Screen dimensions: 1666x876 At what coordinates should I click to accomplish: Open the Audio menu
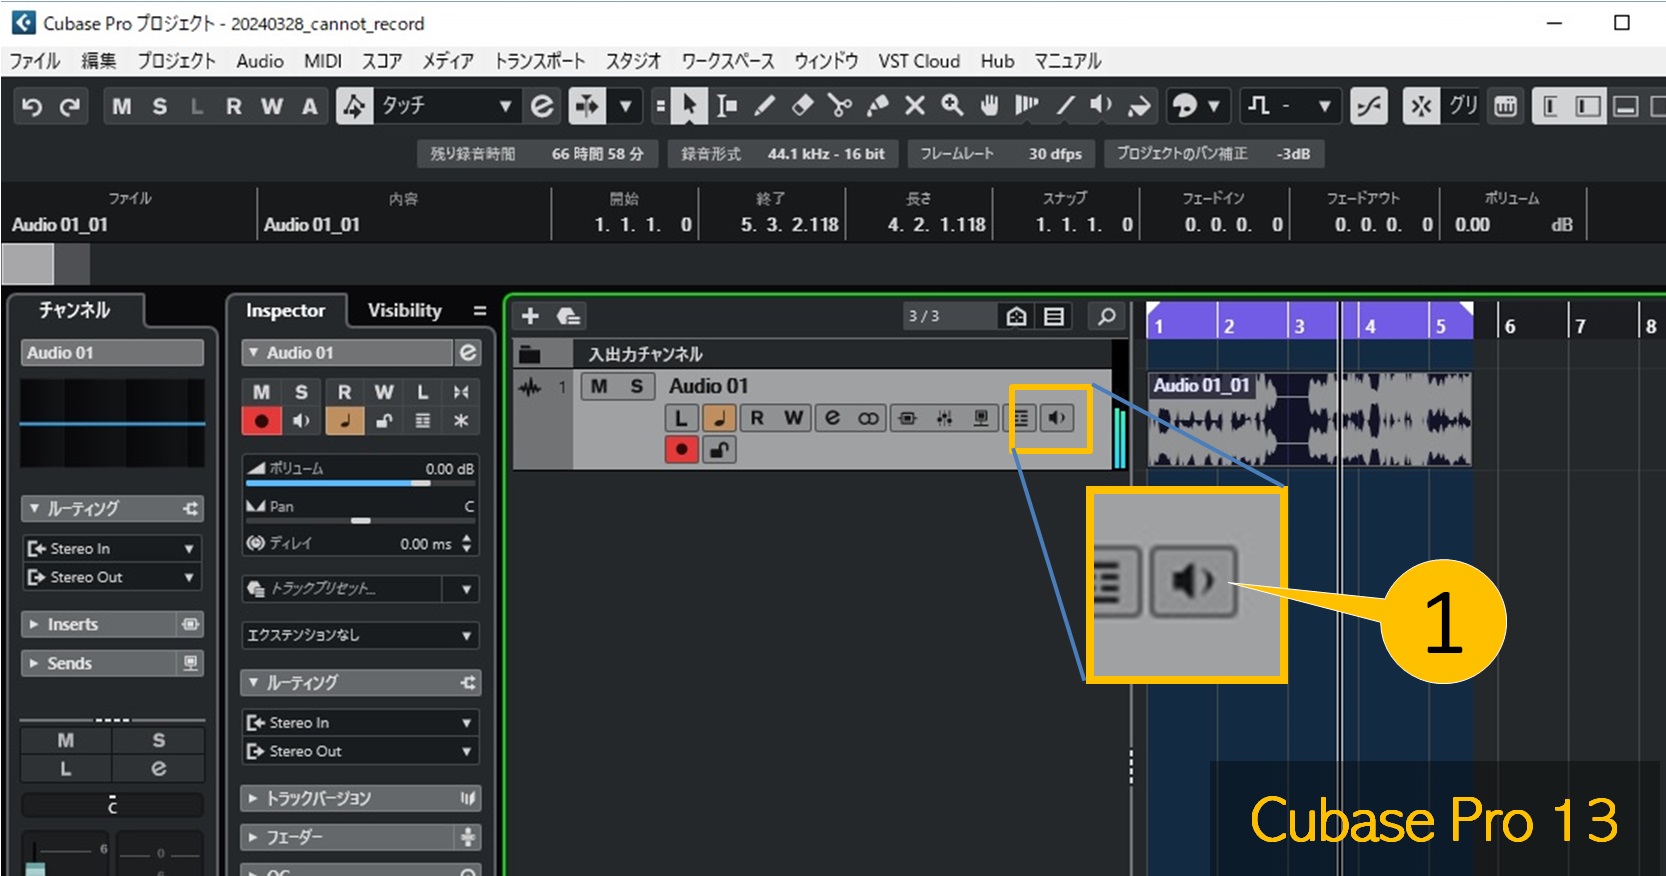260,61
